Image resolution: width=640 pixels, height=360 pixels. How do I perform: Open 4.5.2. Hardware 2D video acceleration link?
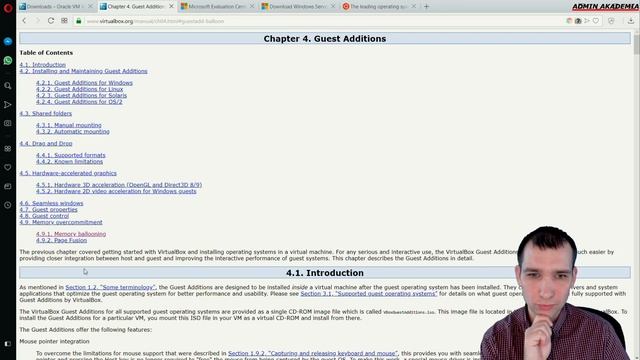pyautogui.click(x=116, y=191)
